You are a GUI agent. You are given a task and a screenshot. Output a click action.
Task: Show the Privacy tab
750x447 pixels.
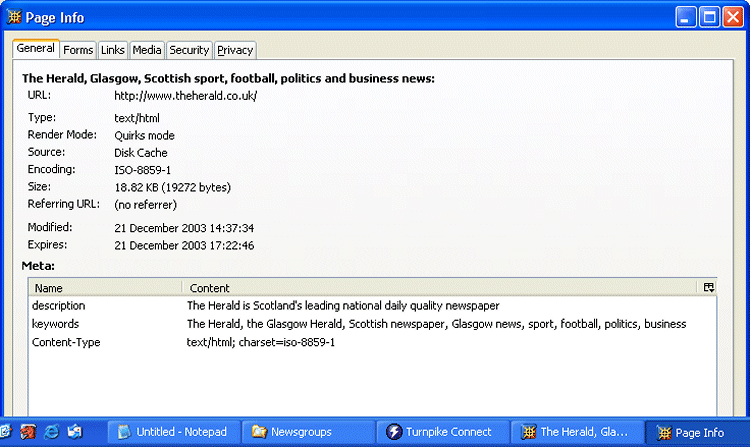[235, 50]
